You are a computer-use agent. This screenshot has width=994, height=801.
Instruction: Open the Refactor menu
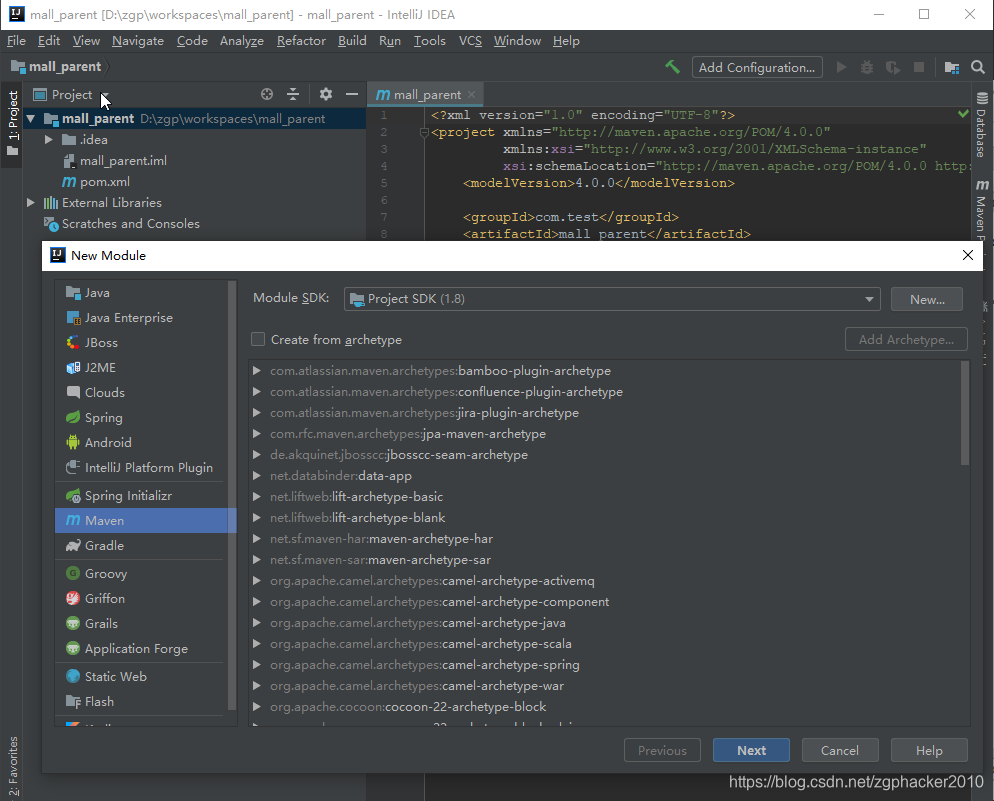pyautogui.click(x=301, y=41)
